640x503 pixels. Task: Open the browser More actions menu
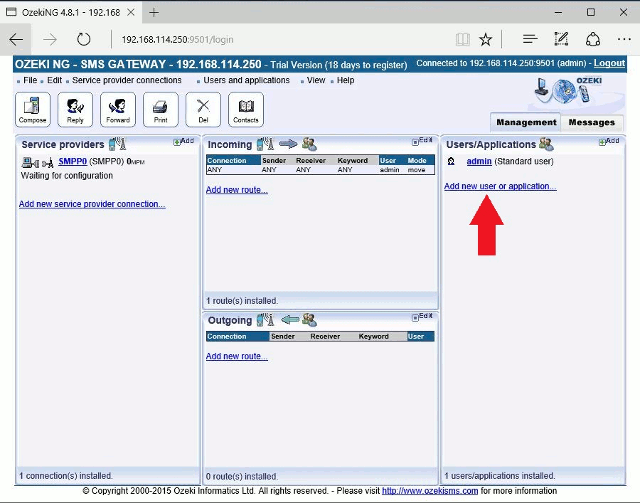[624, 39]
